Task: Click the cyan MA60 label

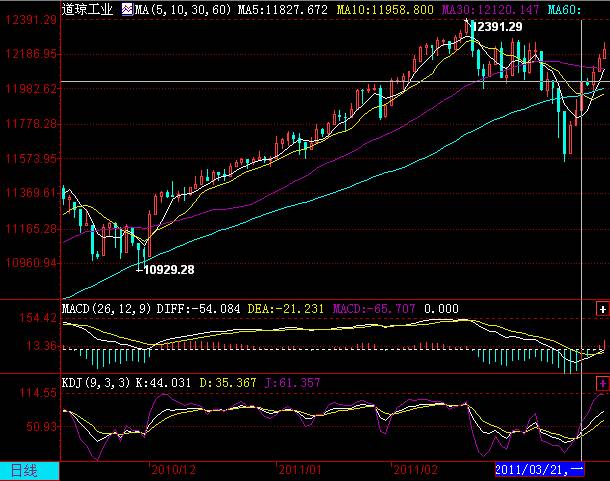Action: 564,9
